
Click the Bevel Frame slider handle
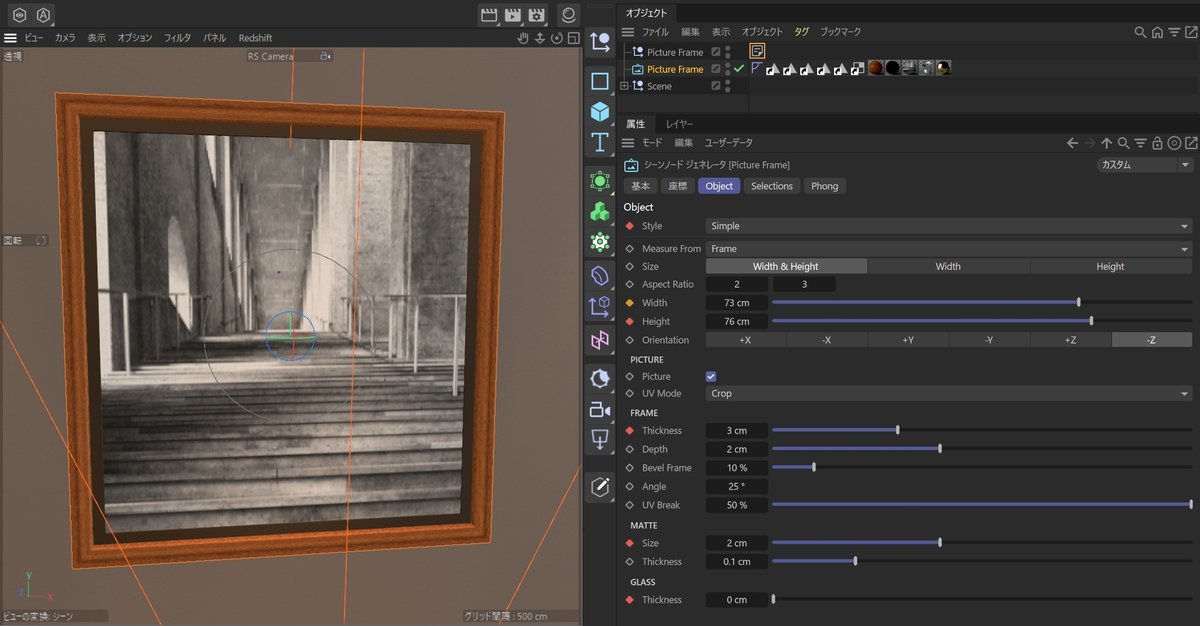(814, 467)
